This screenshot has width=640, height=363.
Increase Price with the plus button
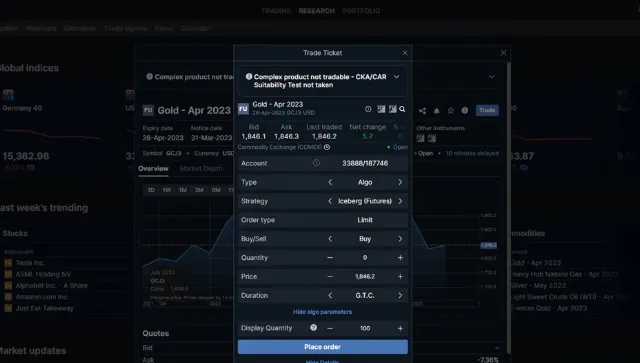tap(400, 276)
